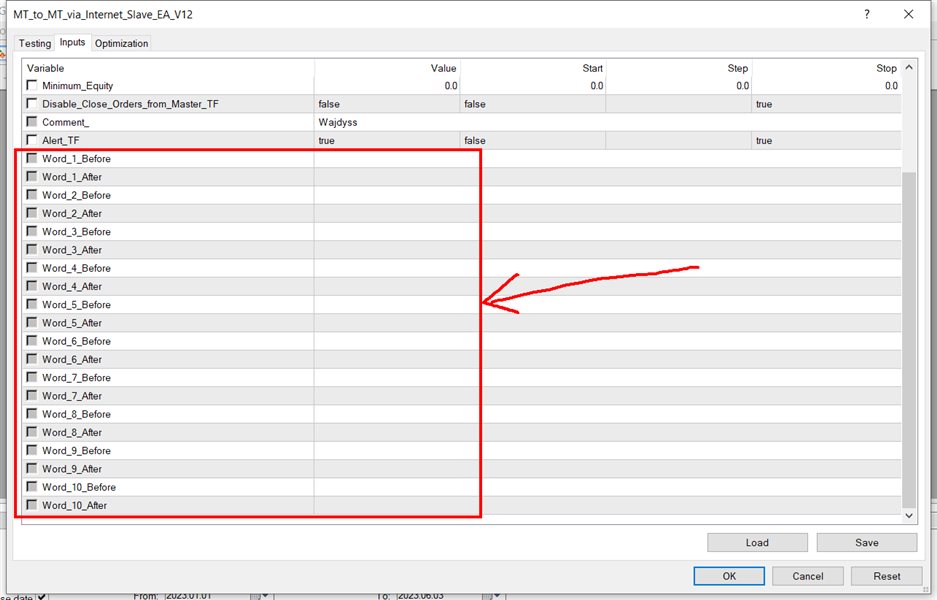The image size is (937, 600).
Task: Check the Alert_TF optimization checkbox
Action: click(33, 140)
